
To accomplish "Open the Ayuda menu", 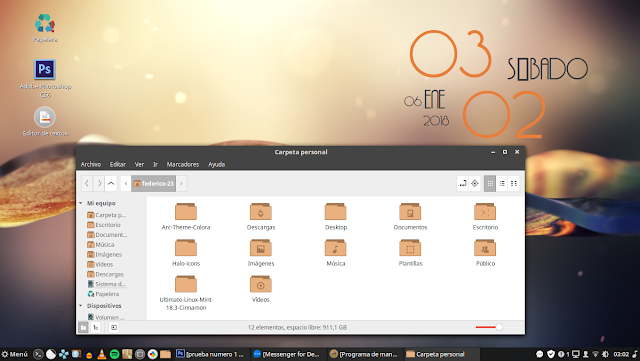I will 216,164.
